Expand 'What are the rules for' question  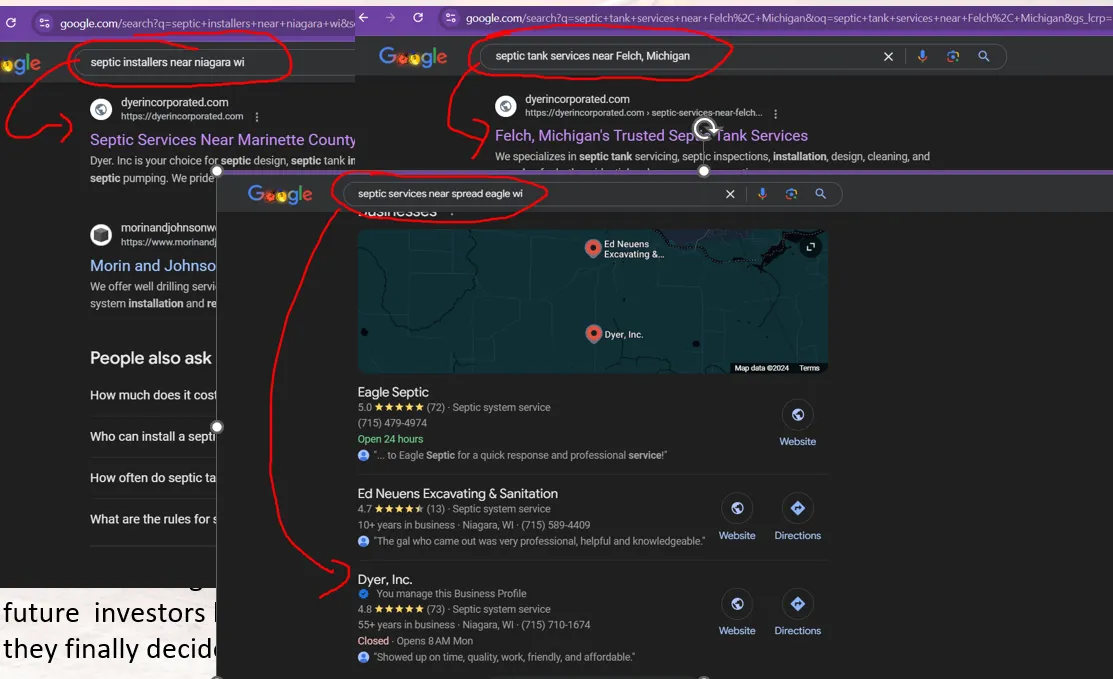point(153,519)
